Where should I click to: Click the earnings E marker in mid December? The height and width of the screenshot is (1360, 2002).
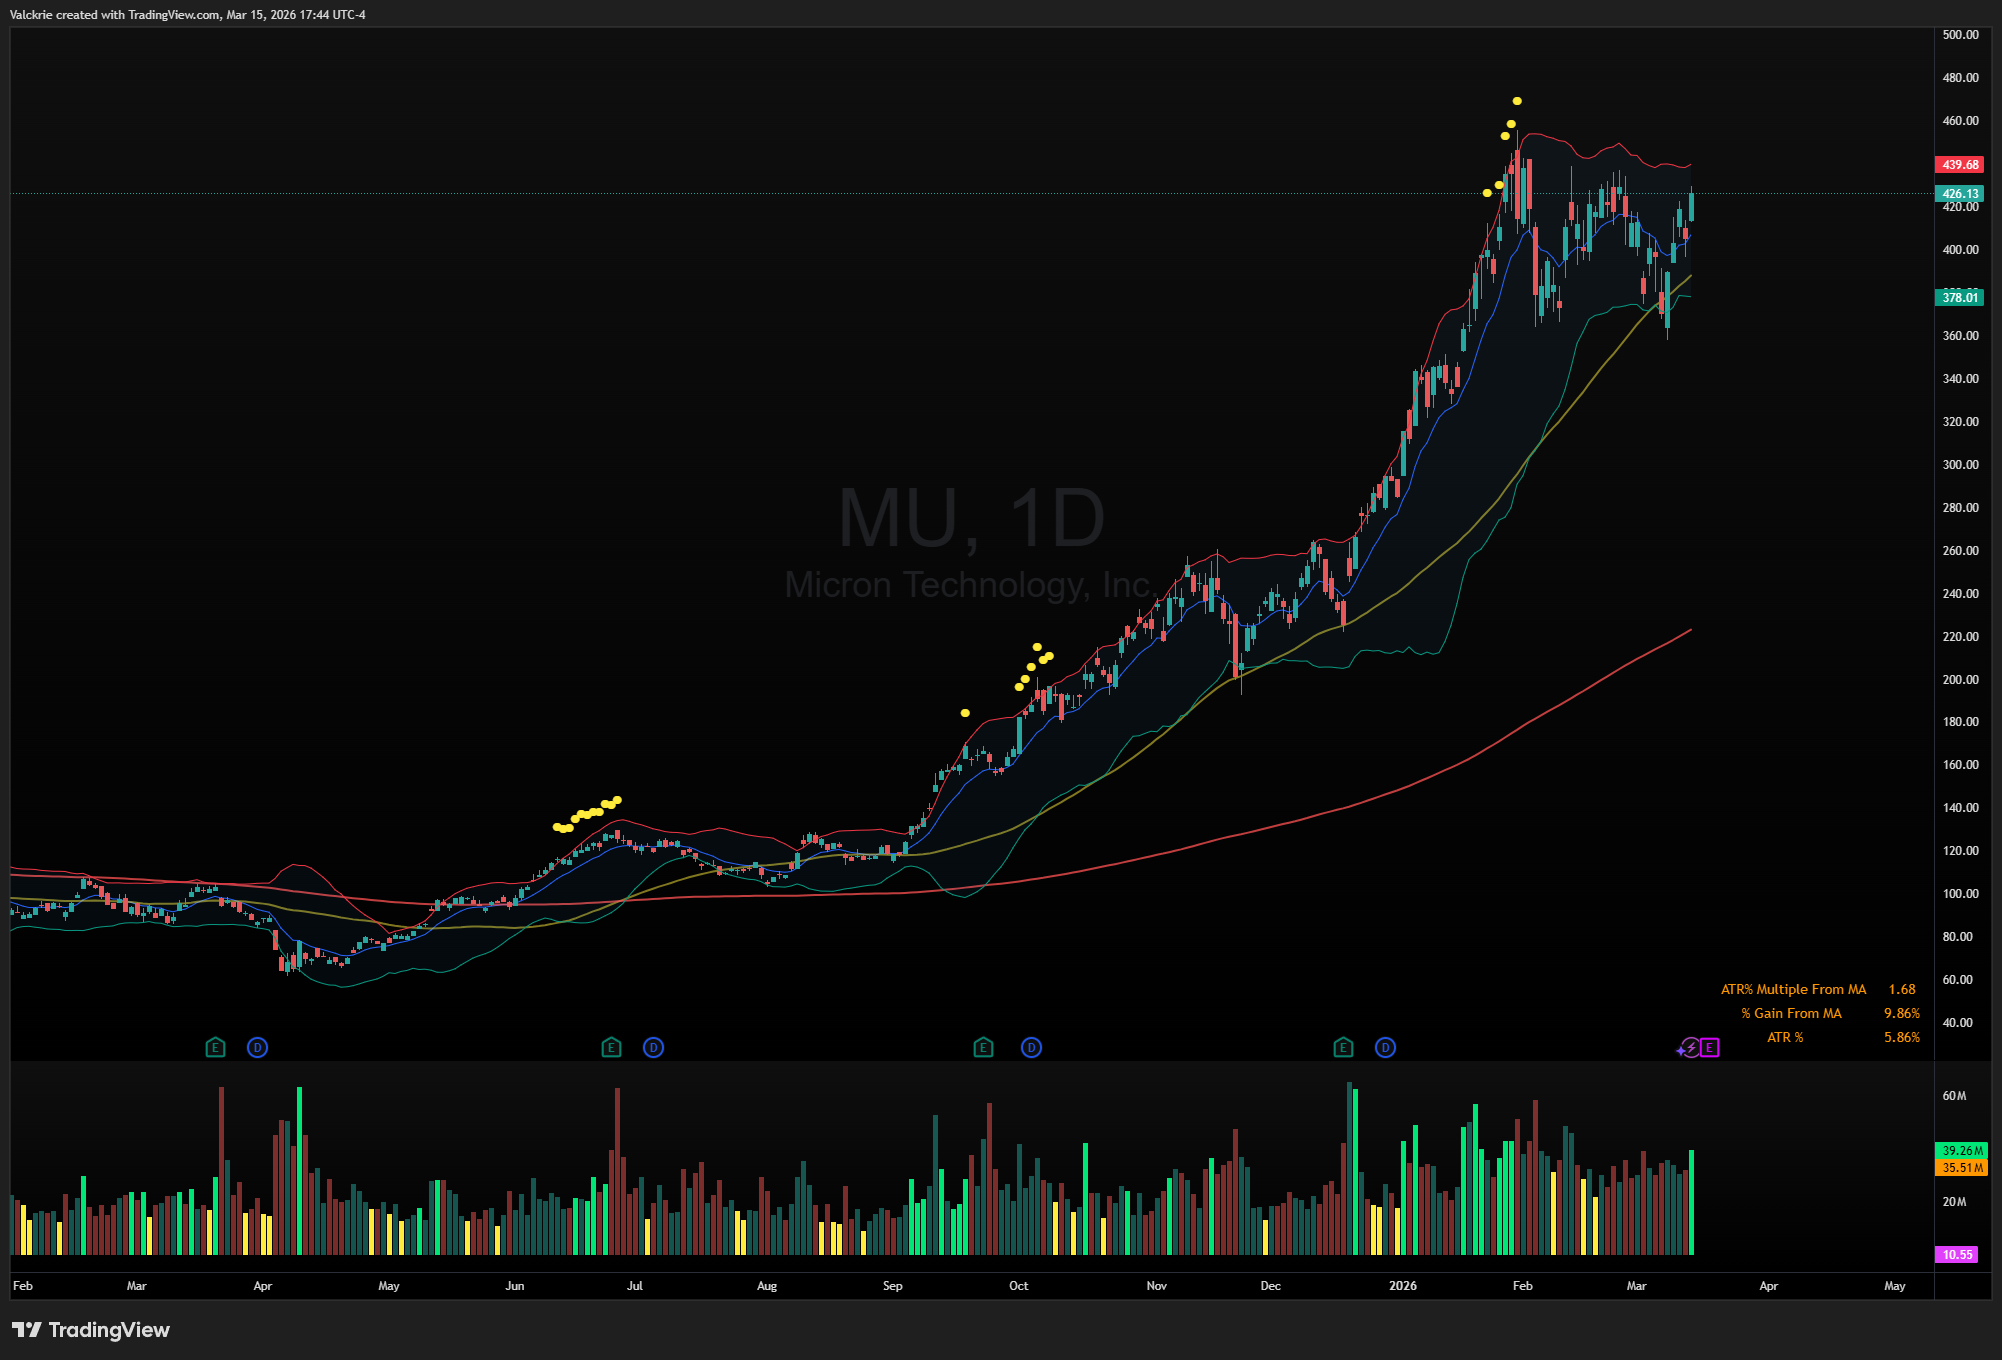pos(1343,1048)
